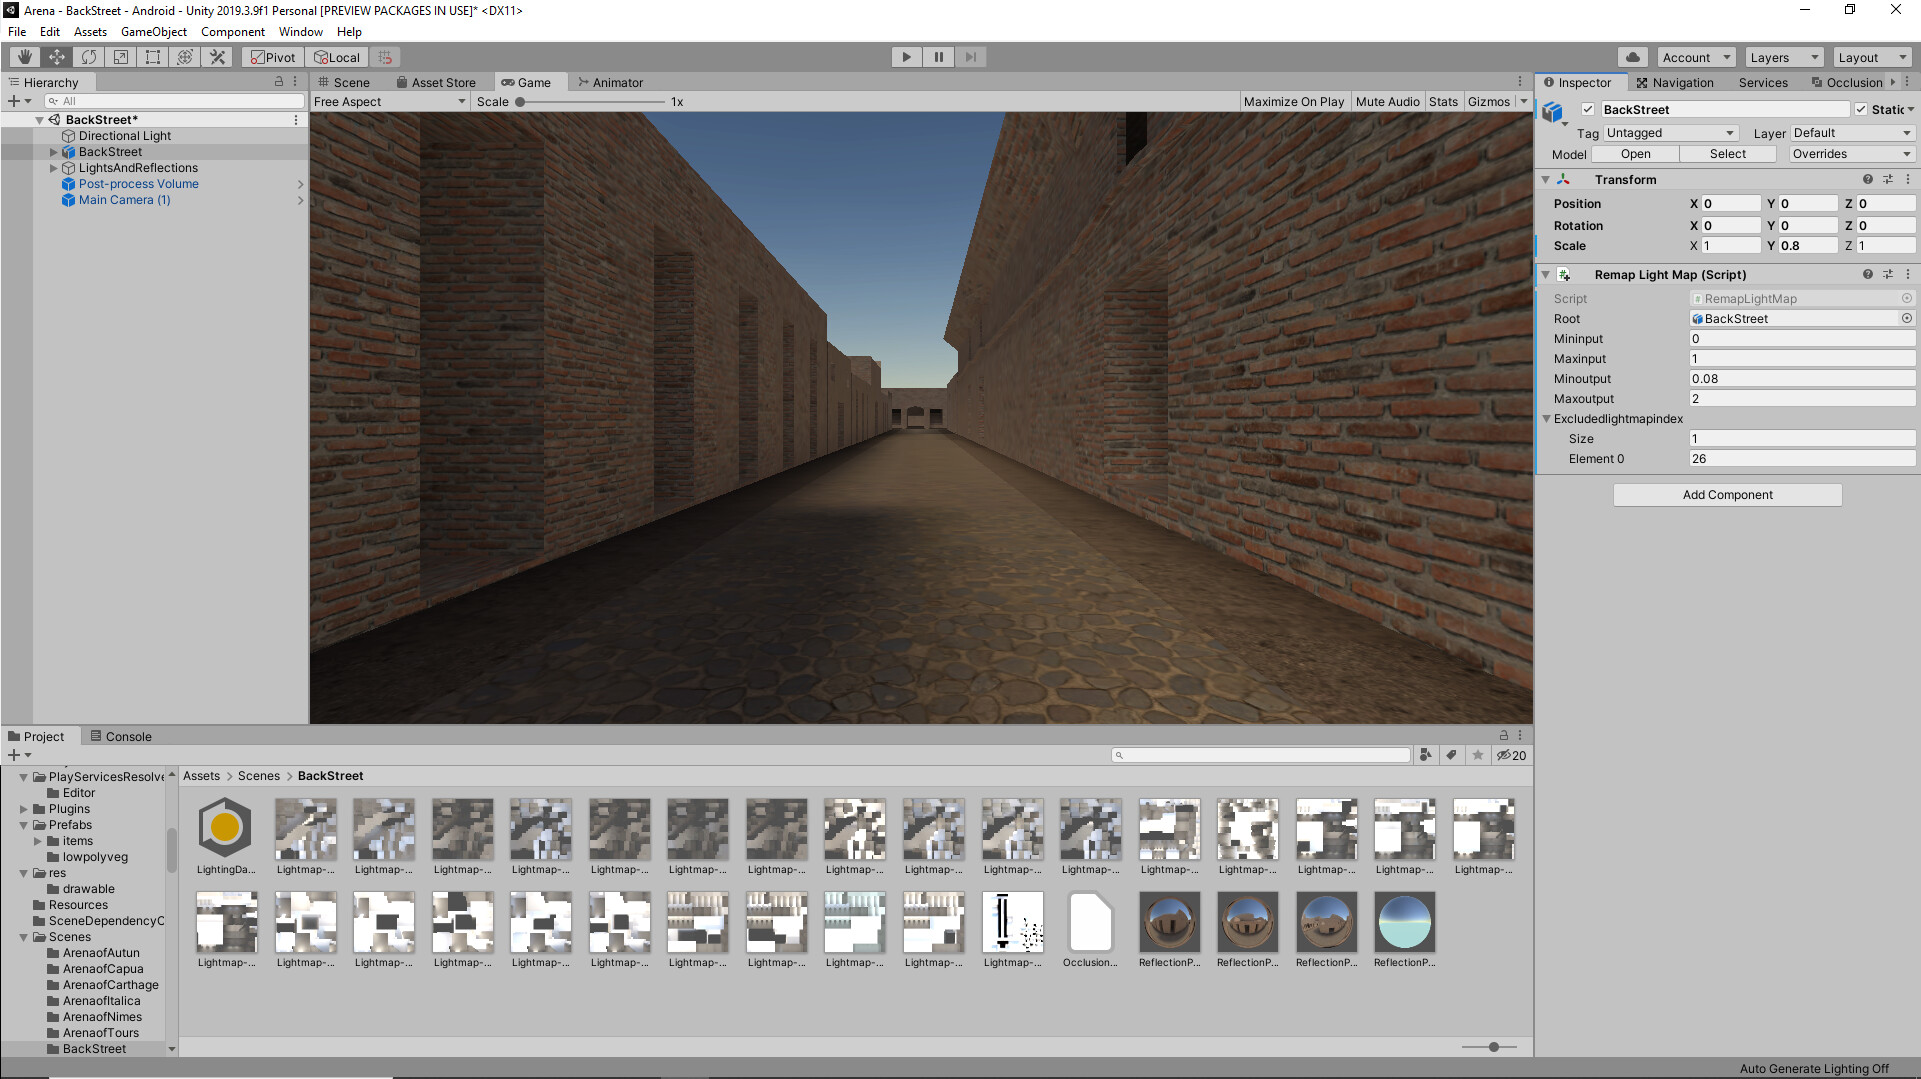Toggle the grid snapping icon
Viewport: 1921px width, 1079px height.
pos(385,57)
